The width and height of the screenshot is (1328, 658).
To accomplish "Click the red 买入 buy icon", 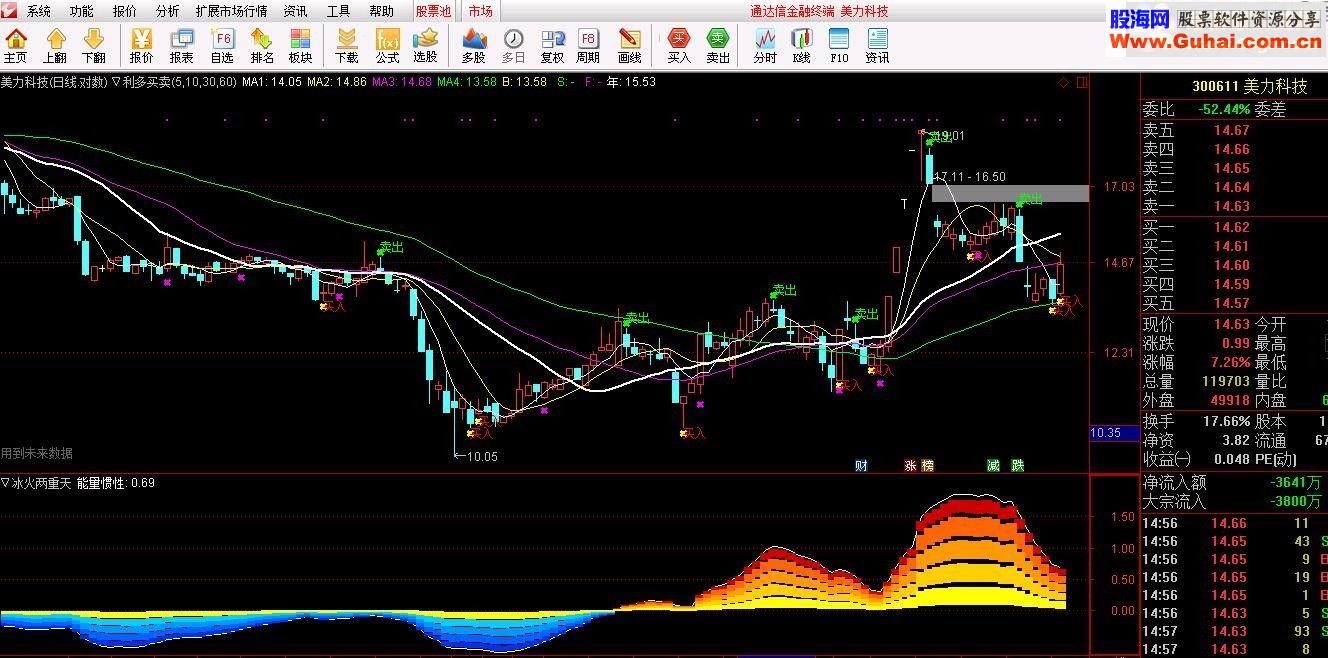I will point(679,46).
